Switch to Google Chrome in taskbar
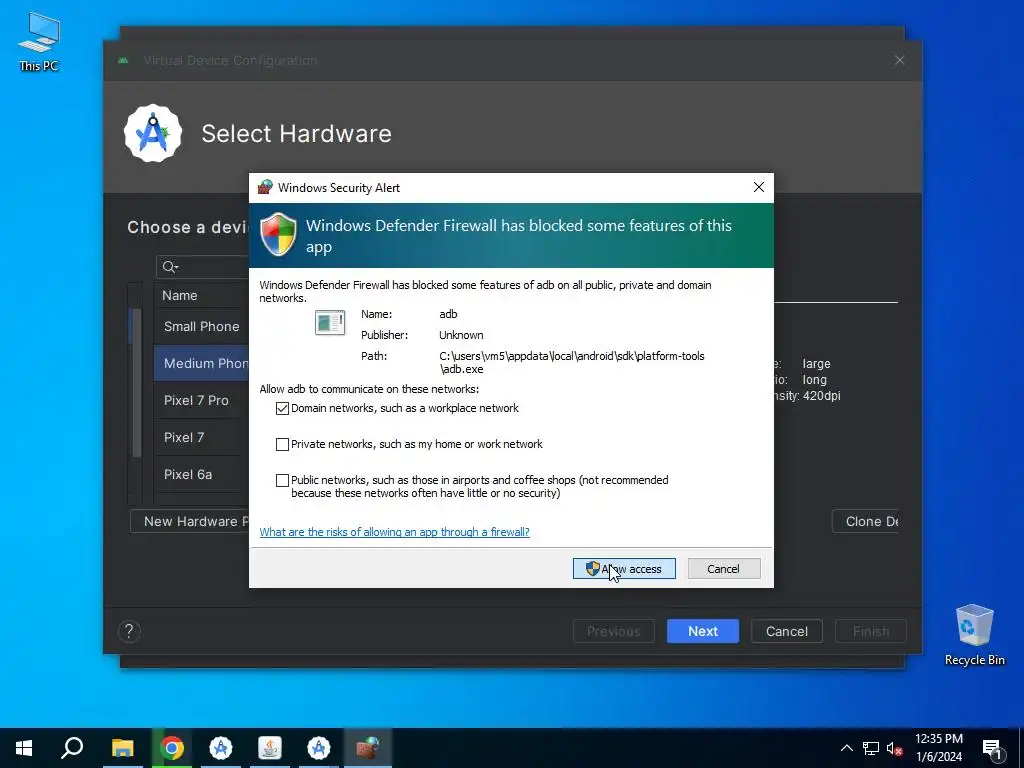This screenshot has width=1024, height=768. tap(172, 748)
